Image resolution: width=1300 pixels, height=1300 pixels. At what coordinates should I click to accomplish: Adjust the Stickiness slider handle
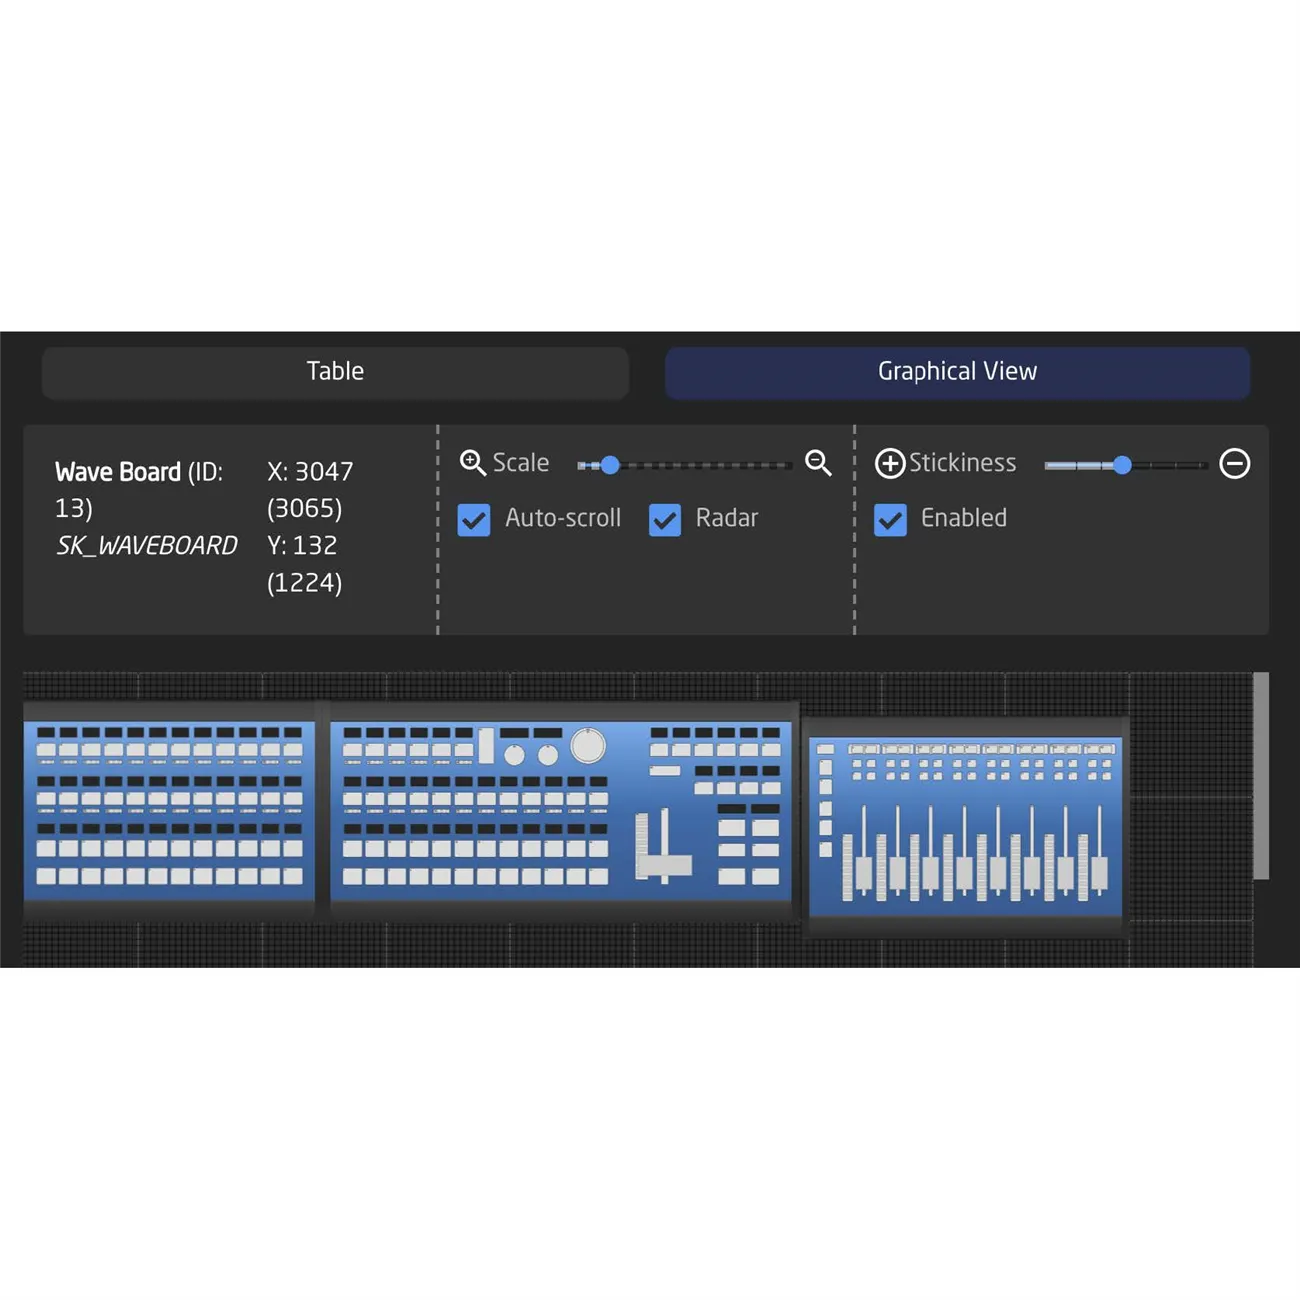(x=1122, y=465)
